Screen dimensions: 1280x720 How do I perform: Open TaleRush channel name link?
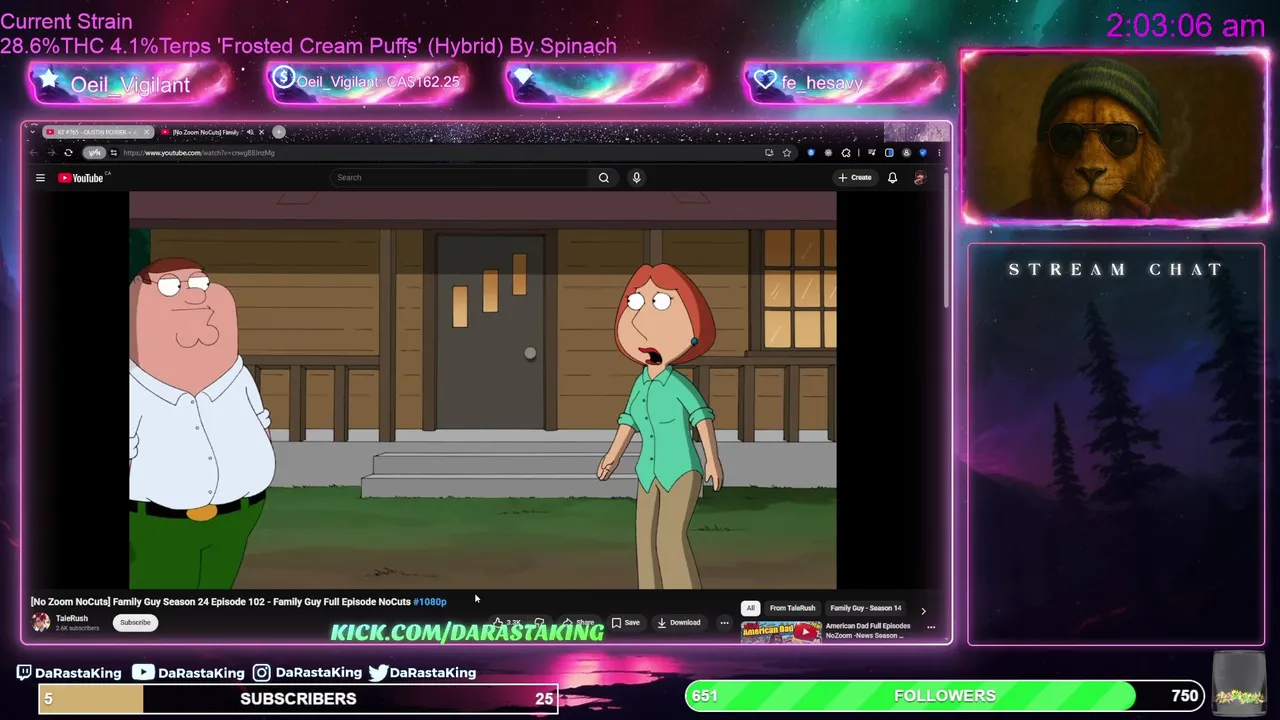[72, 618]
